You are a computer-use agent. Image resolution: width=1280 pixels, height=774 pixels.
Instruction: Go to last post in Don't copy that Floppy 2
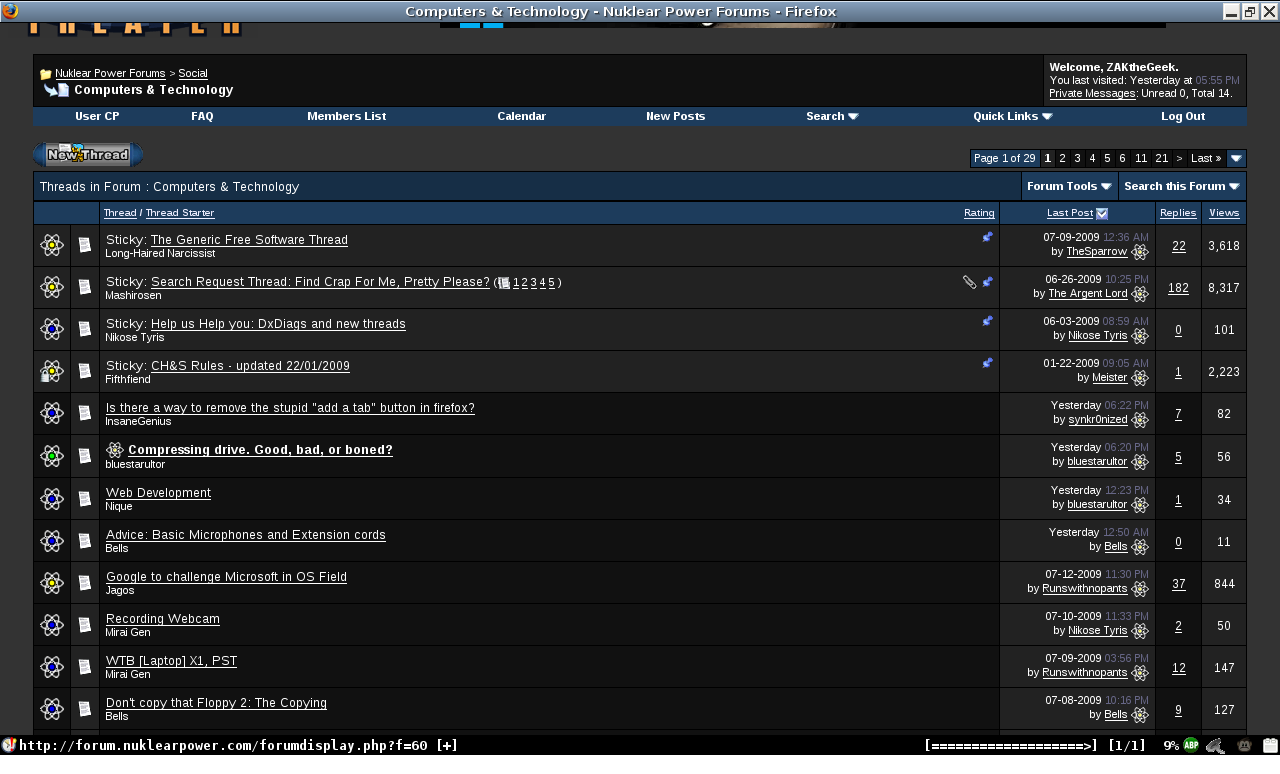tap(1140, 715)
